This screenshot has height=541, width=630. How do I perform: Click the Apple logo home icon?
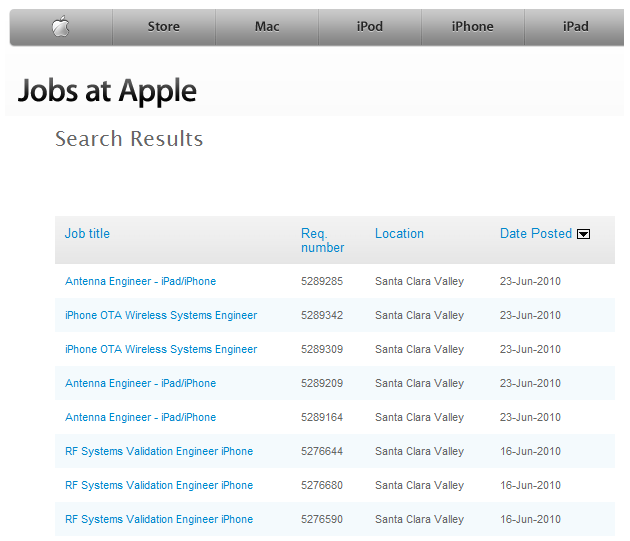click(61, 27)
